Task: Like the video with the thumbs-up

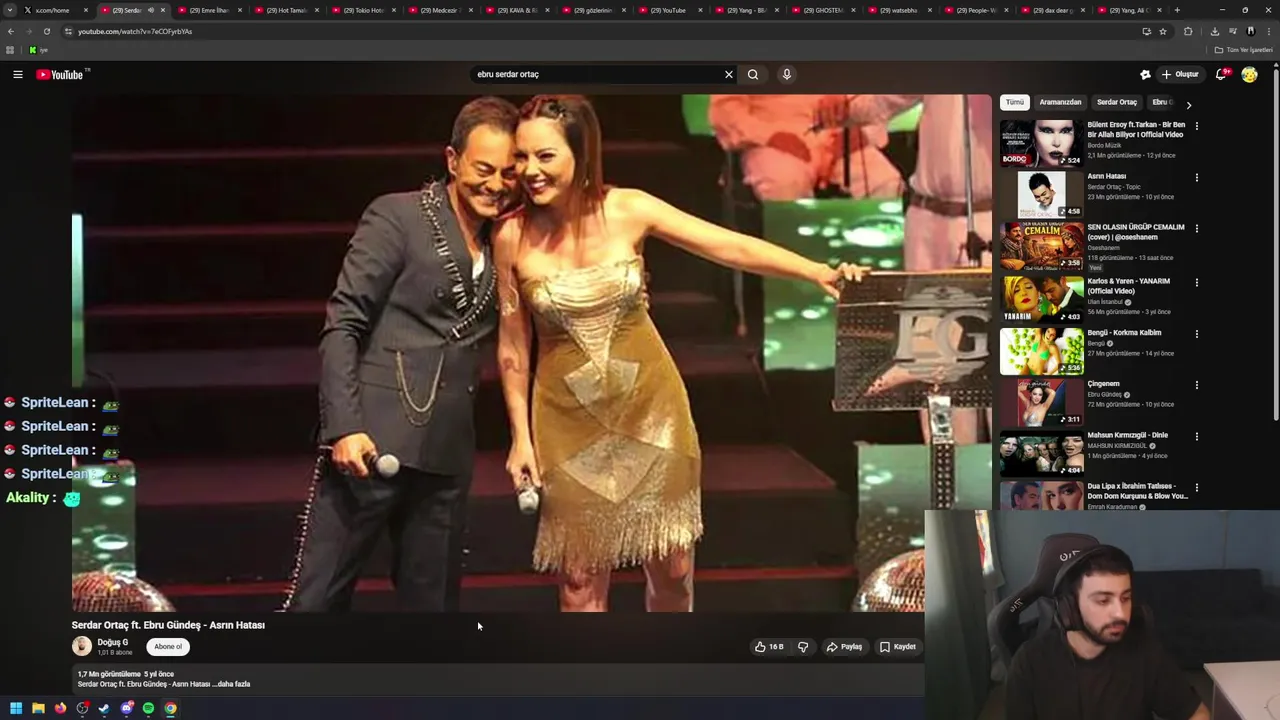Action: click(769, 647)
